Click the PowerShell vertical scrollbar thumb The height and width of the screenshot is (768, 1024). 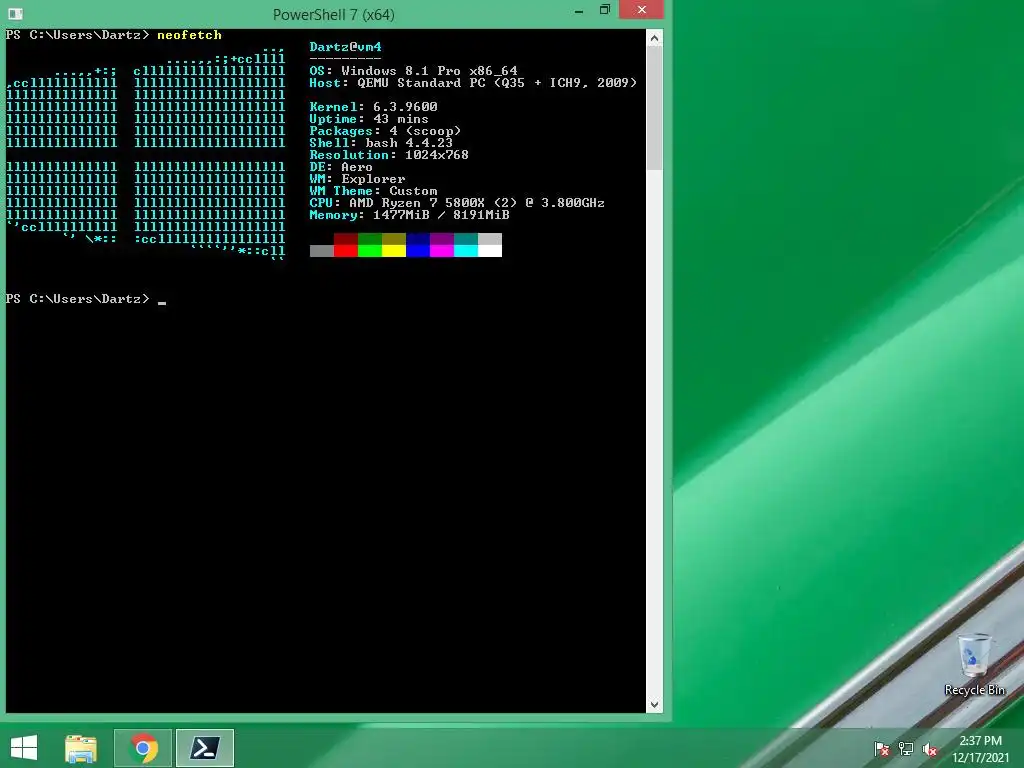(654, 108)
